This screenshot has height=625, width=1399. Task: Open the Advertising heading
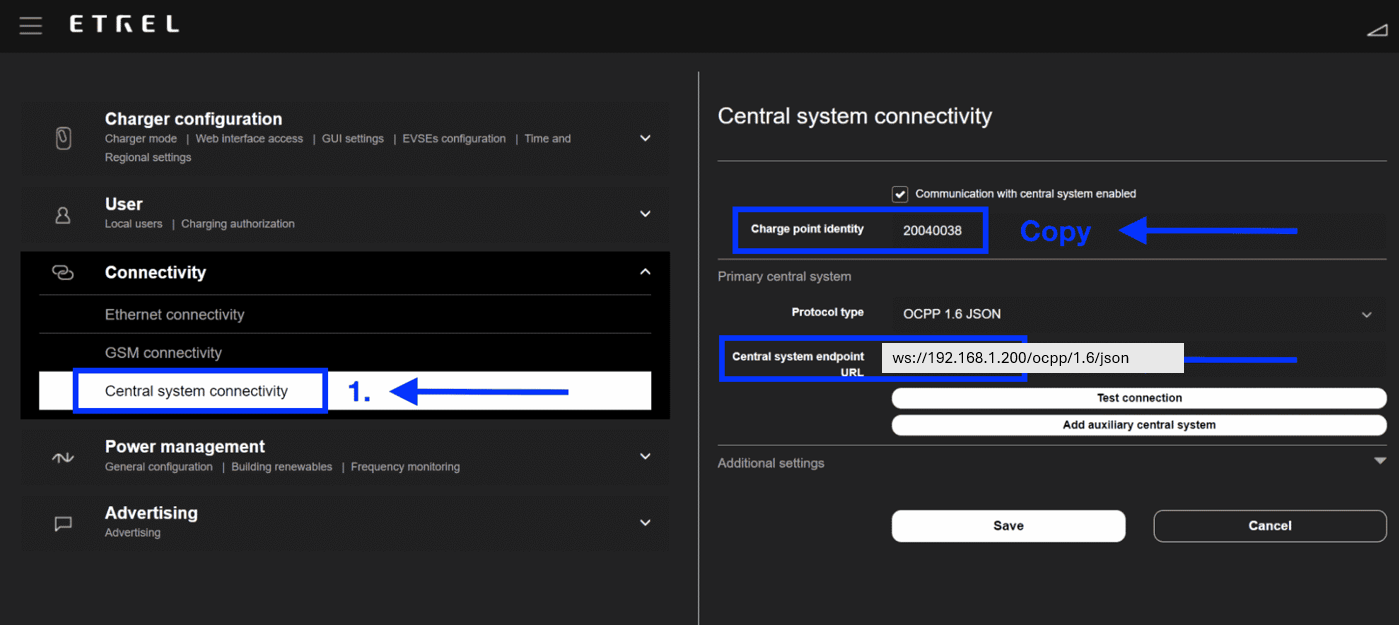click(151, 513)
